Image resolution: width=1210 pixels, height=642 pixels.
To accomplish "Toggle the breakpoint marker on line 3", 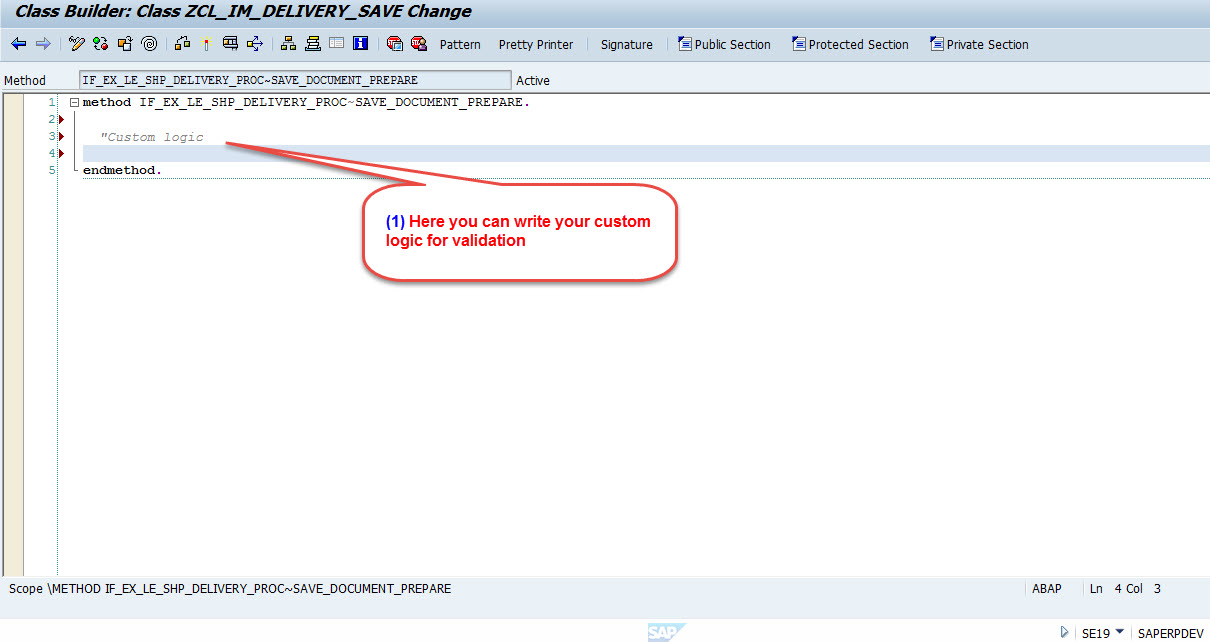I will (x=60, y=135).
